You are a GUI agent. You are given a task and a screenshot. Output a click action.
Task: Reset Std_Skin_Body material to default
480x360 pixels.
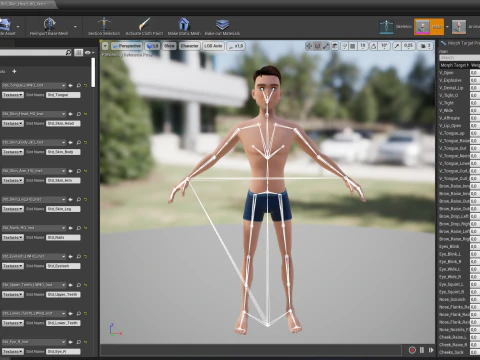coord(86,142)
